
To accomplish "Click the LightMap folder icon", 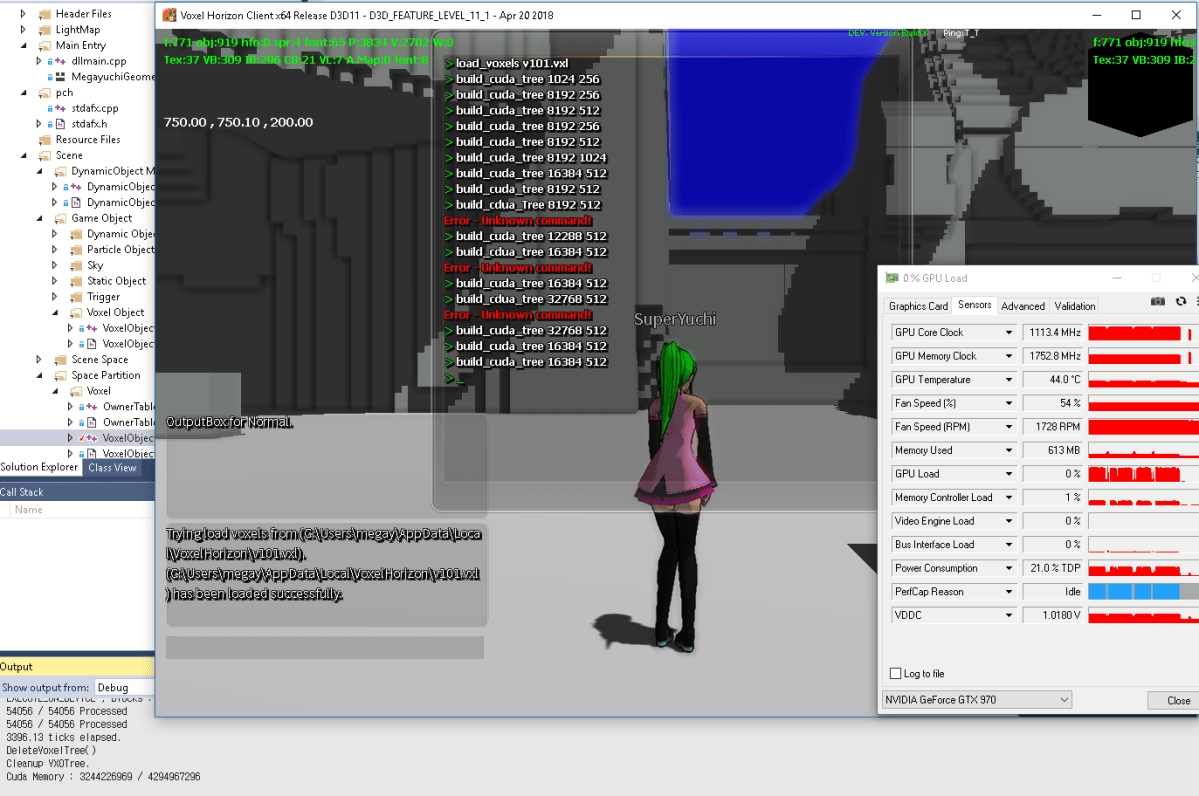I will point(45,30).
